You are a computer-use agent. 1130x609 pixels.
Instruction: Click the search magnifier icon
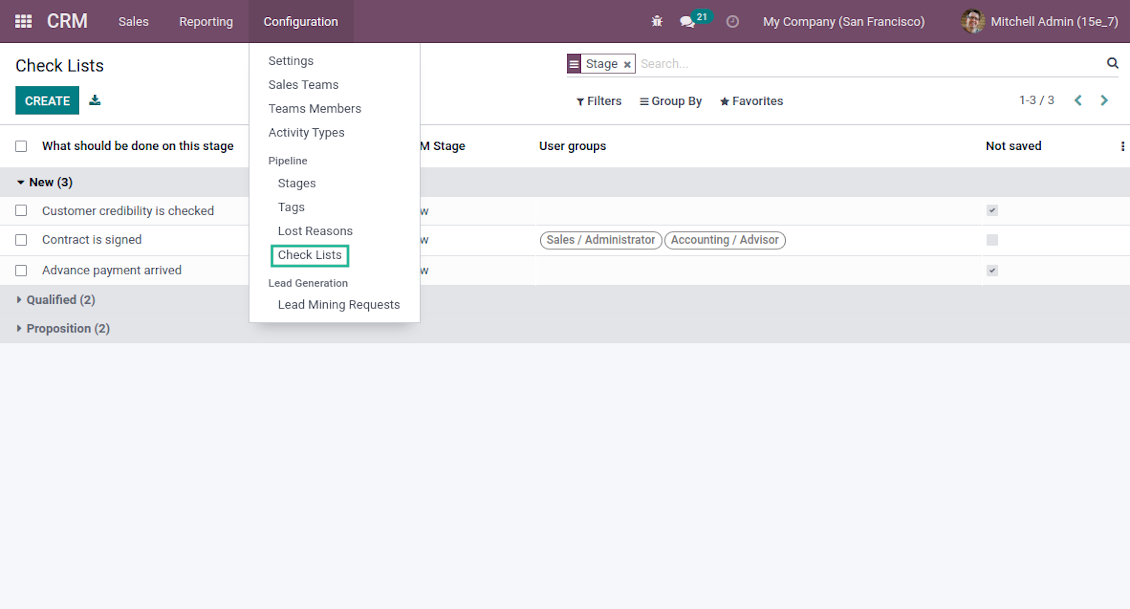click(x=1113, y=63)
